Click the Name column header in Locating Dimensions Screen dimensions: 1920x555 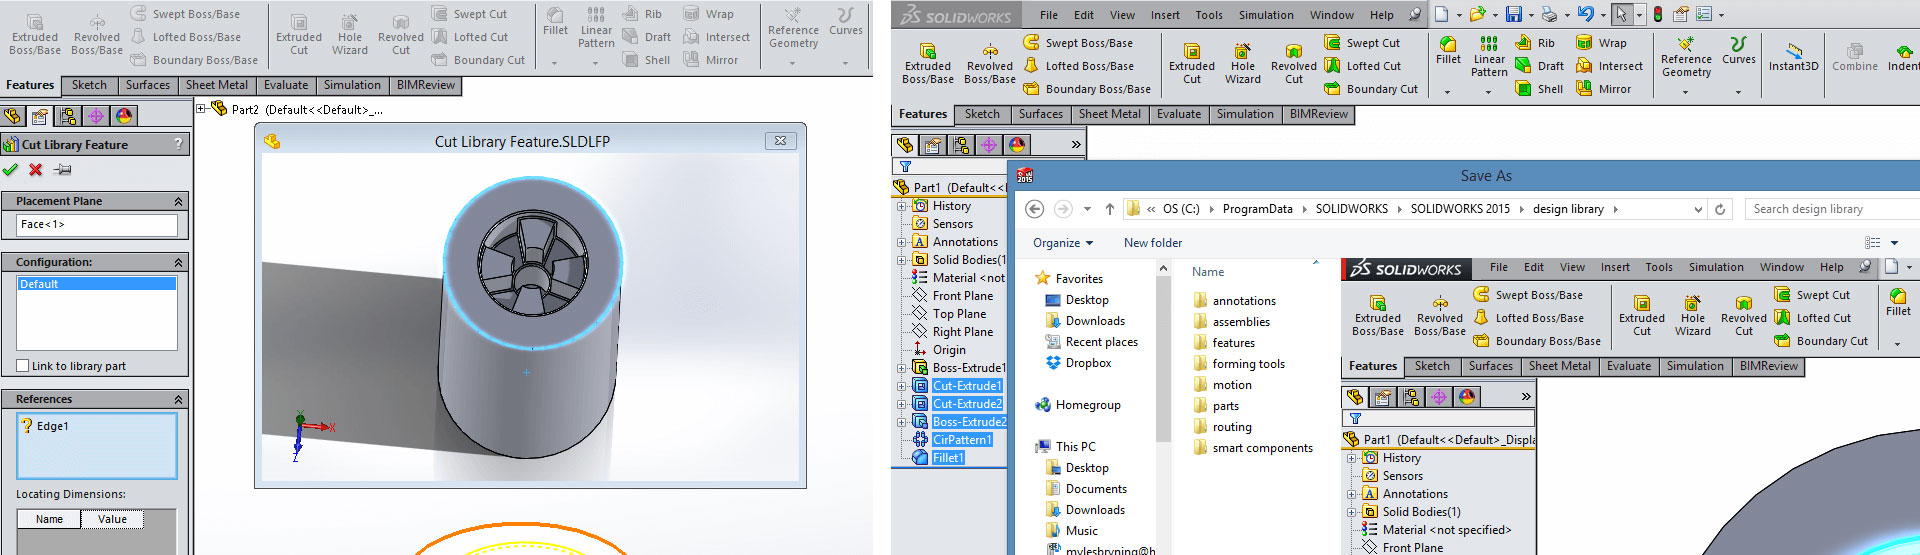click(x=49, y=519)
